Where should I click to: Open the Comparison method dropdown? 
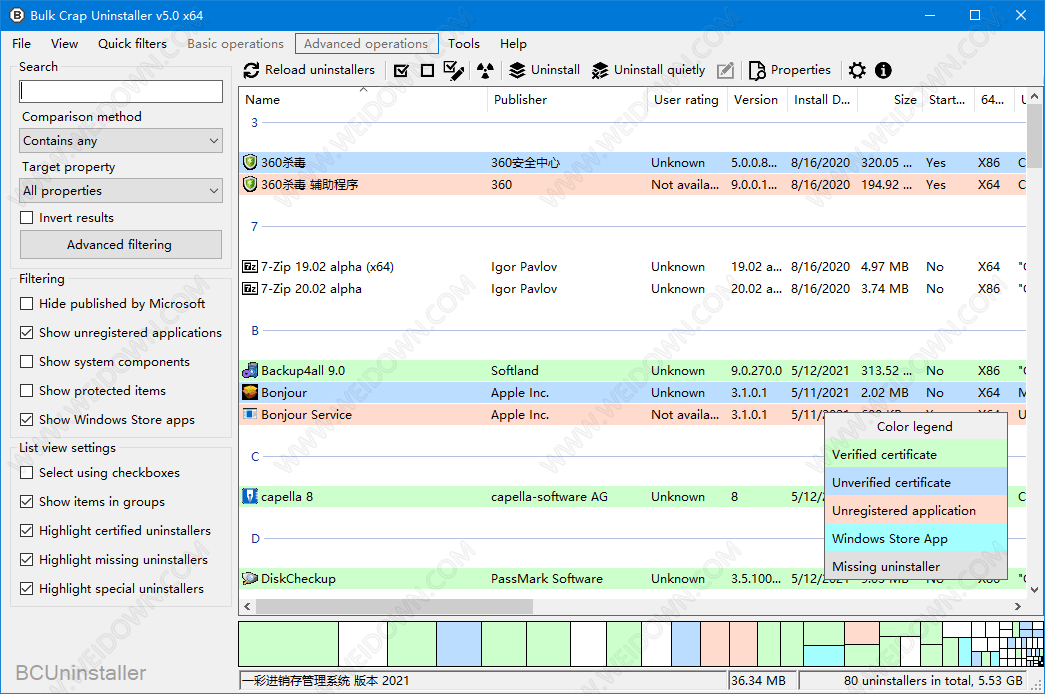(x=121, y=141)
